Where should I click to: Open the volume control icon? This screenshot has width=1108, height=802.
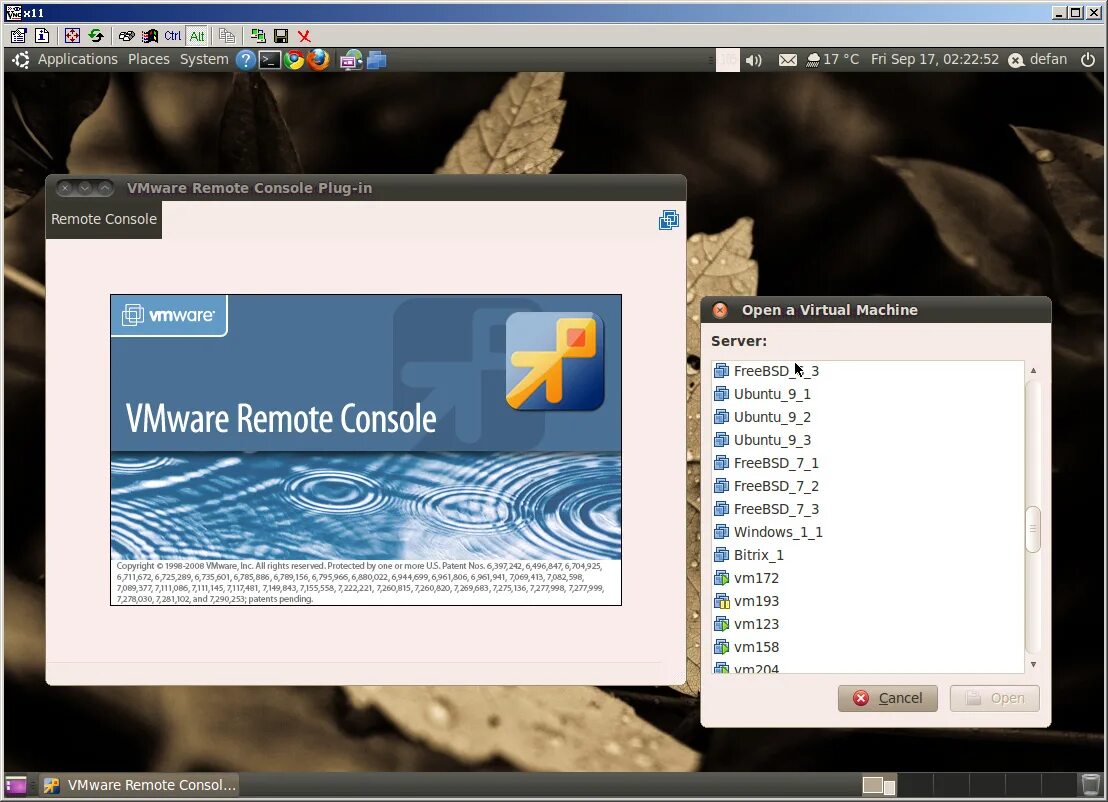point(754,60)
